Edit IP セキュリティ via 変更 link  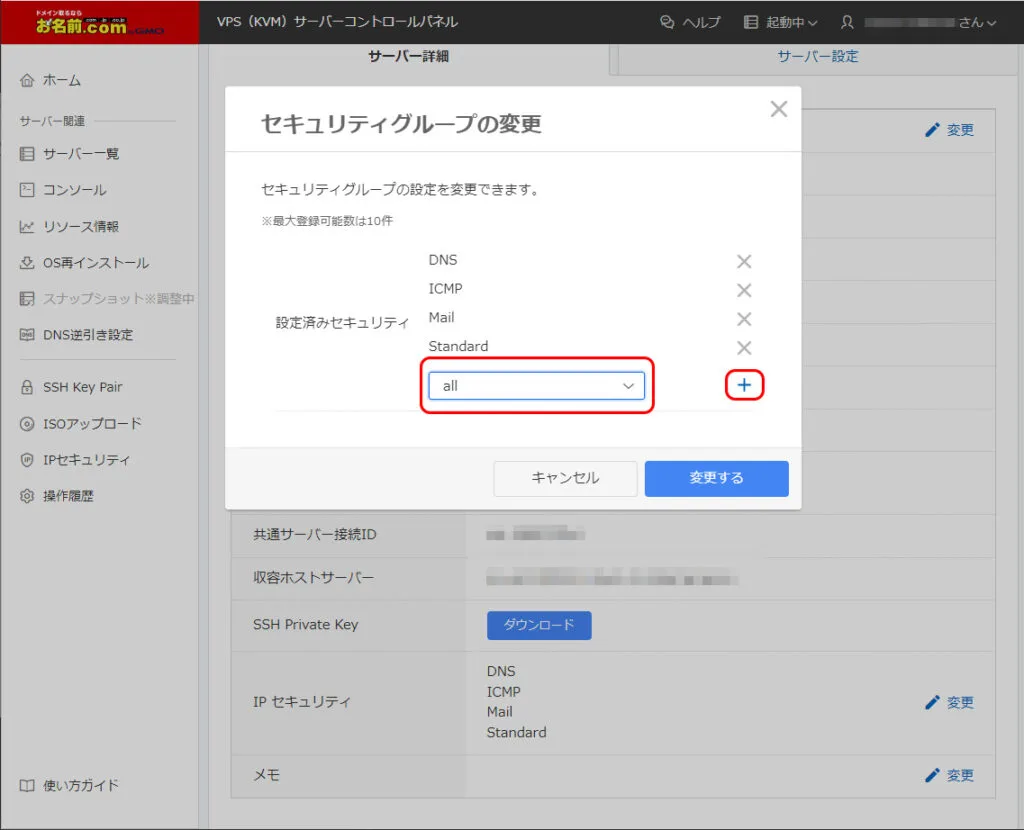tap(949, 703)
